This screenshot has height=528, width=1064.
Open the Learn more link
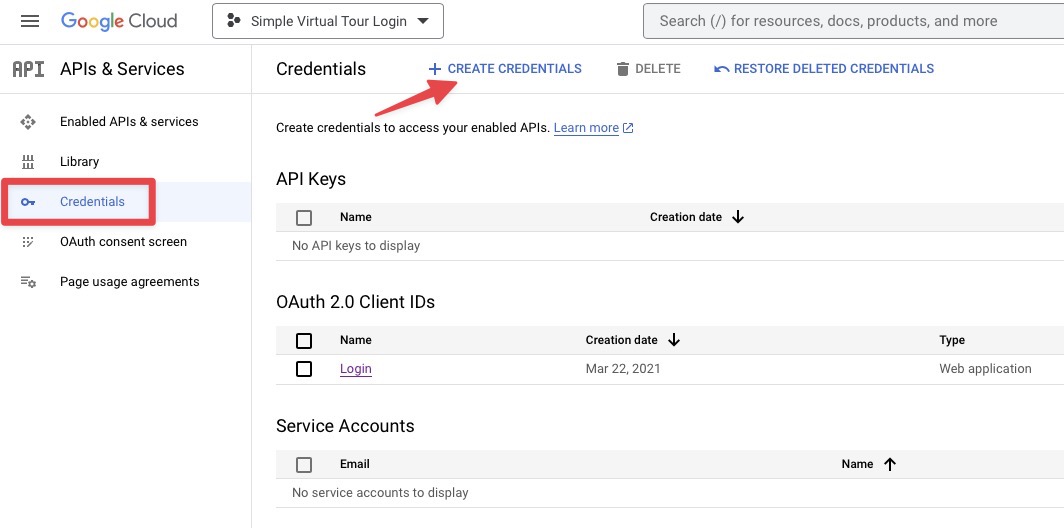point(586,128)
